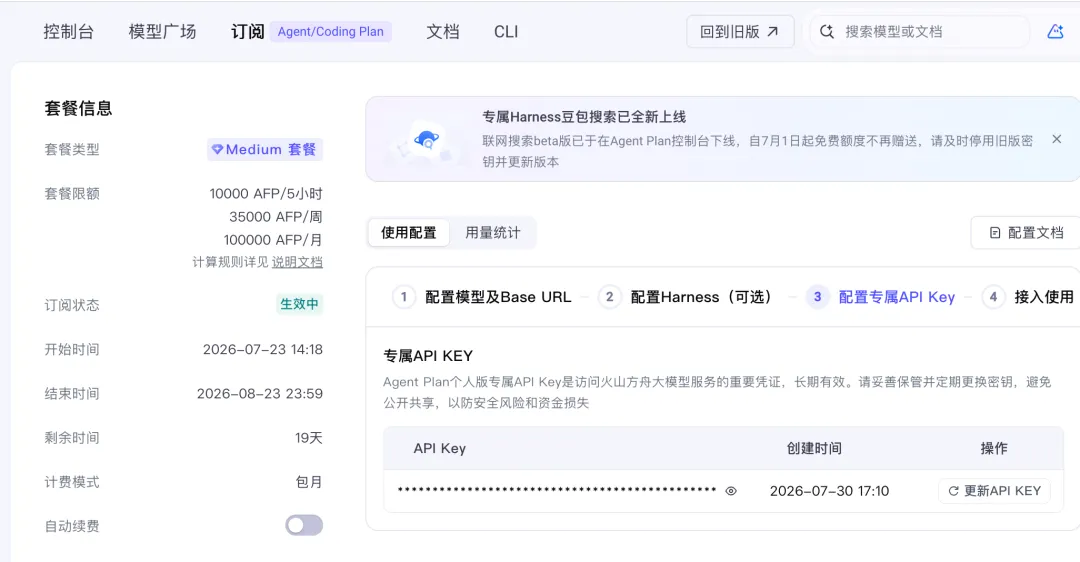
Task: Switch to the 使用配置 tab
Action: pyautogui.click(x=408, y=233)
